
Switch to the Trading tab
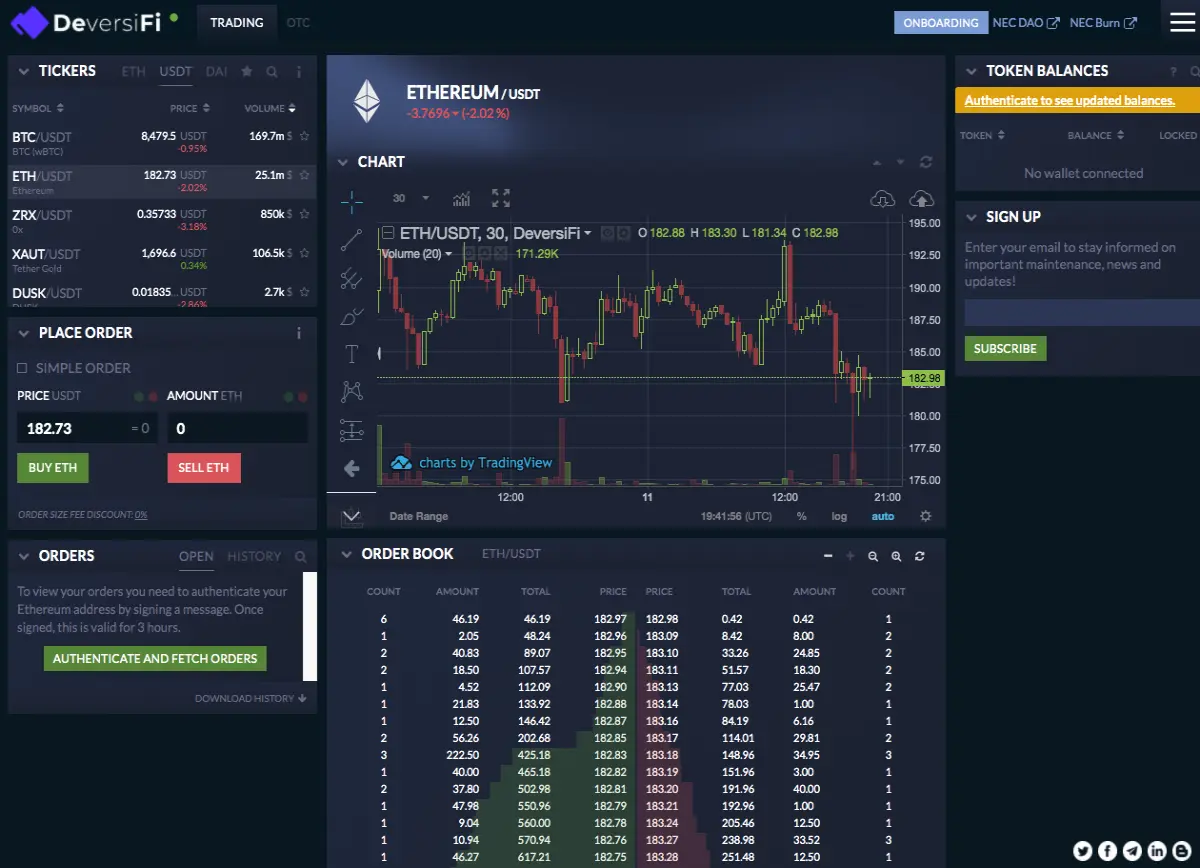click(237, 22)
